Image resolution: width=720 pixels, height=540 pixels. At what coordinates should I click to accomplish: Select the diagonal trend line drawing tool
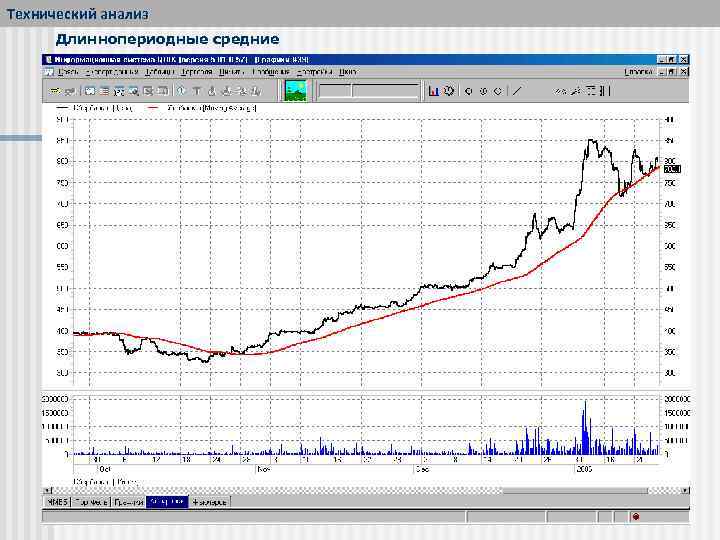coord(517,91)
